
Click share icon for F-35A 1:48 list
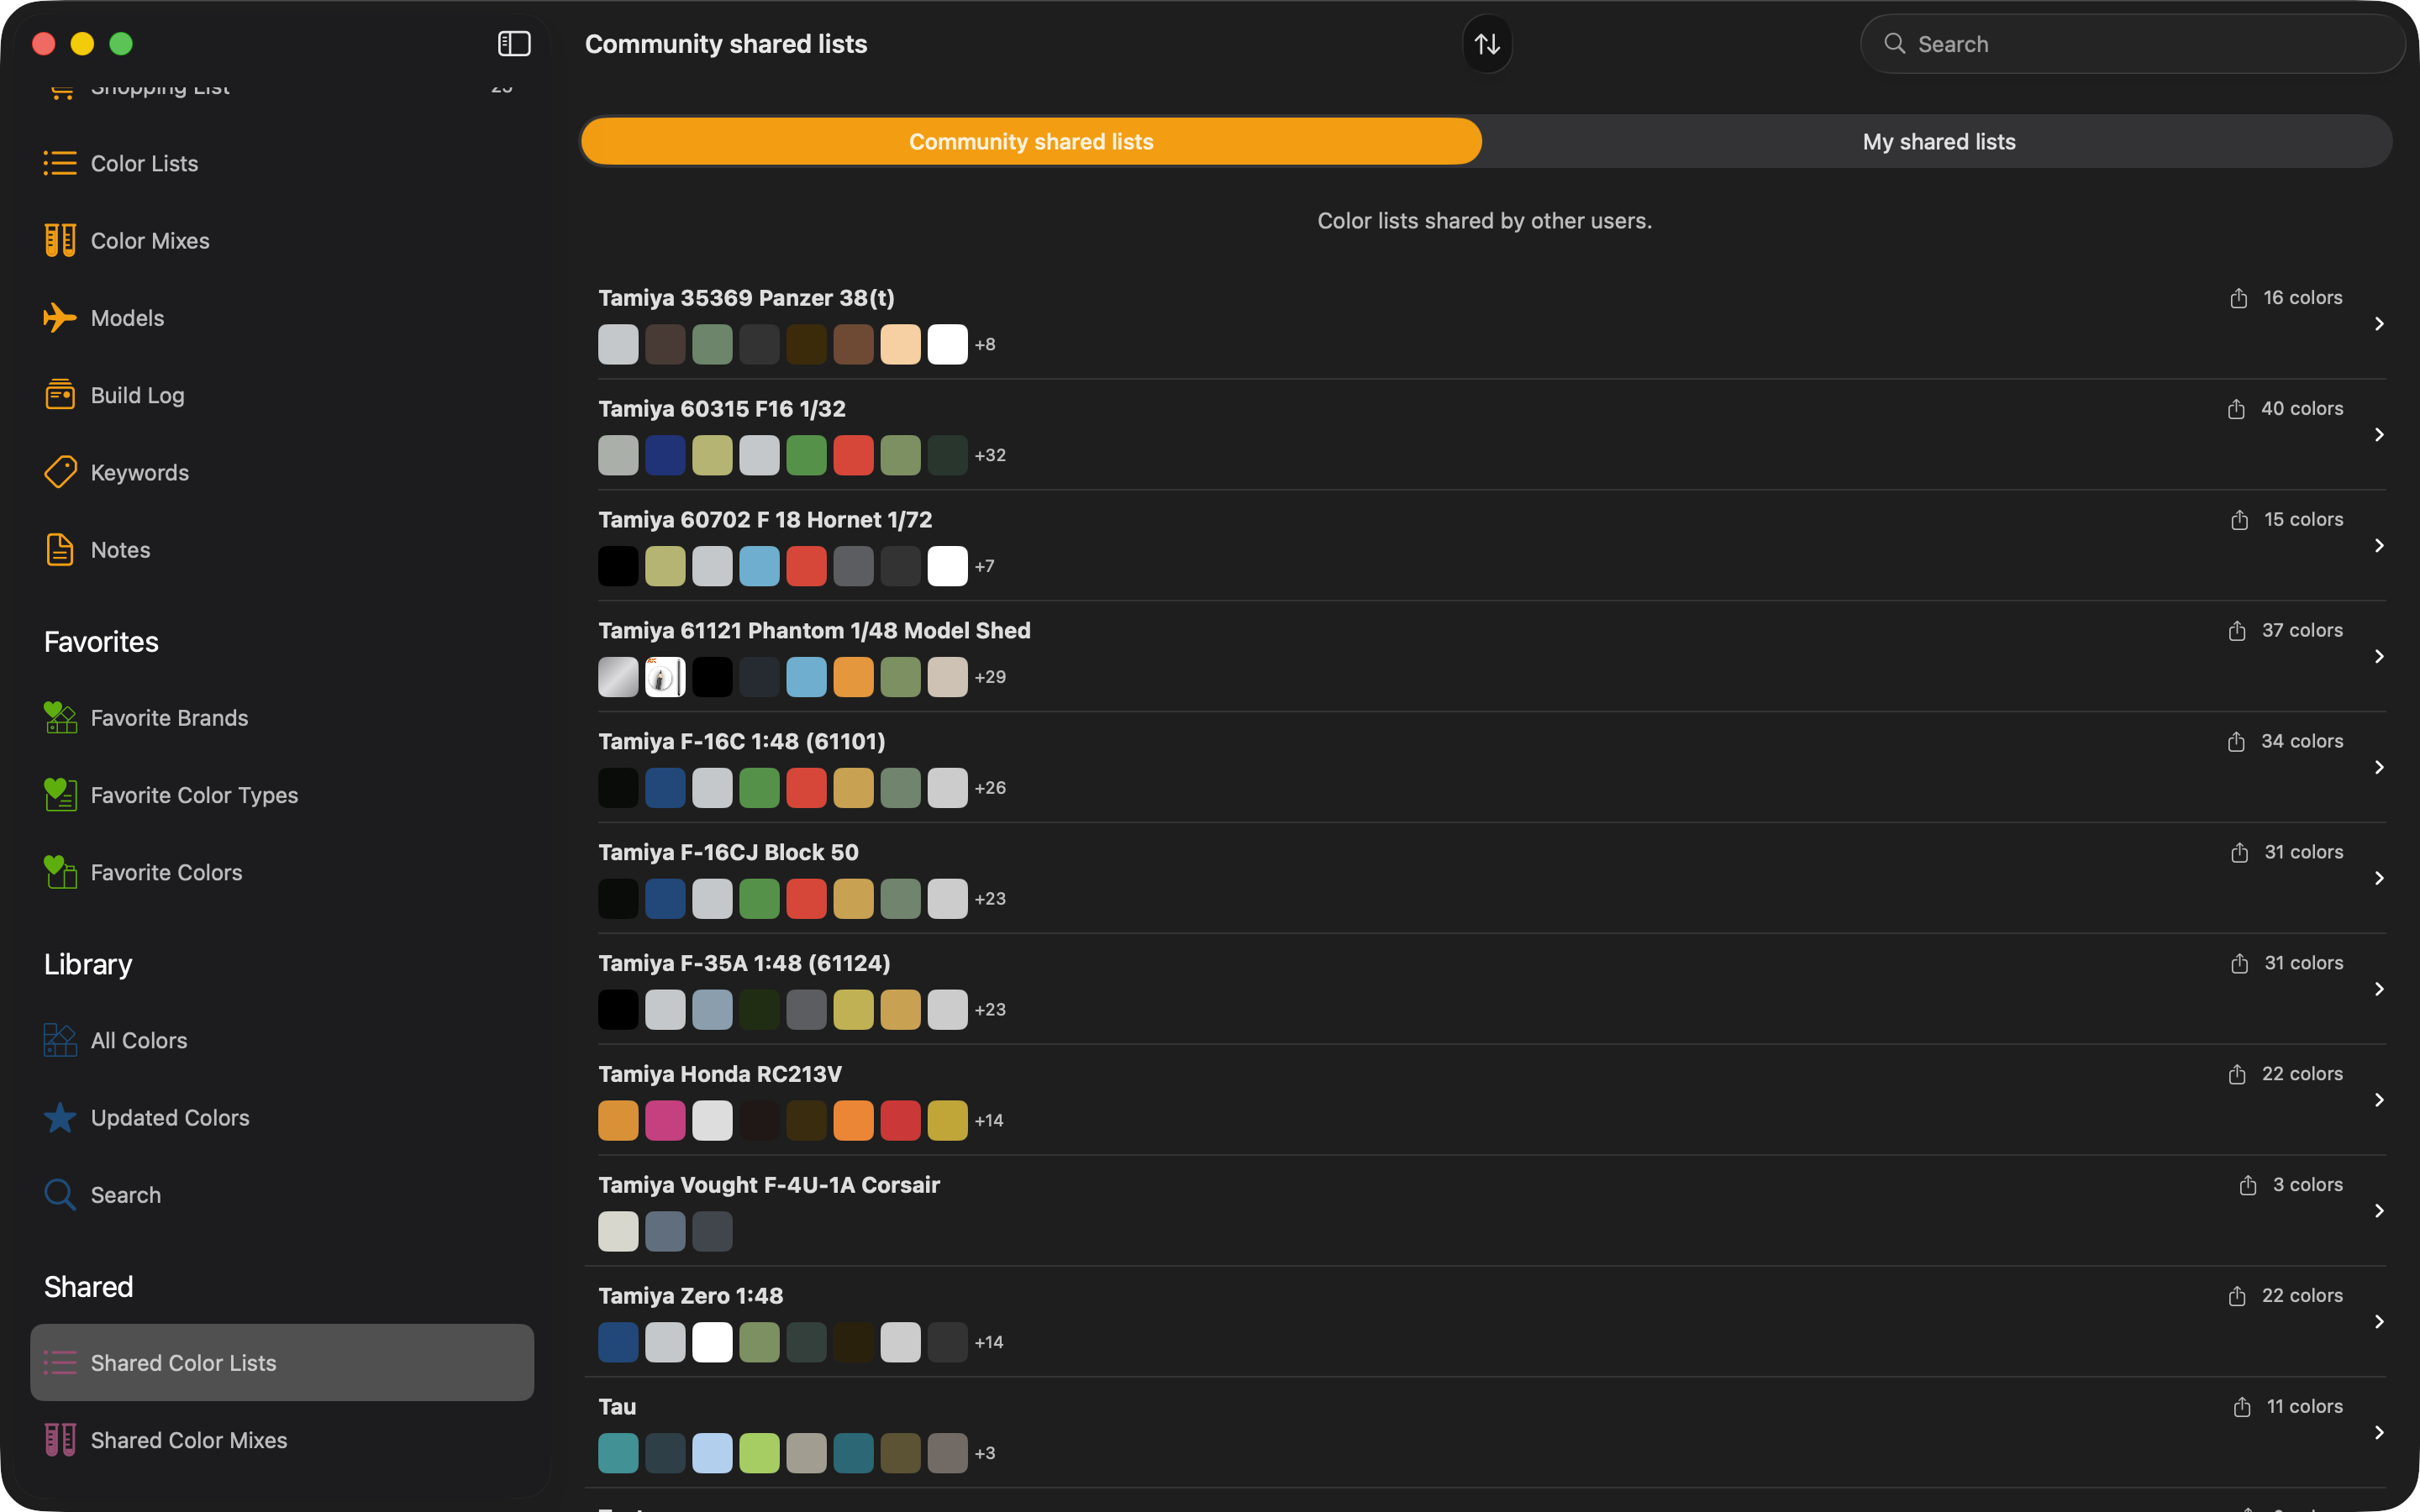pyautogui.click(x=2239, y=963)
